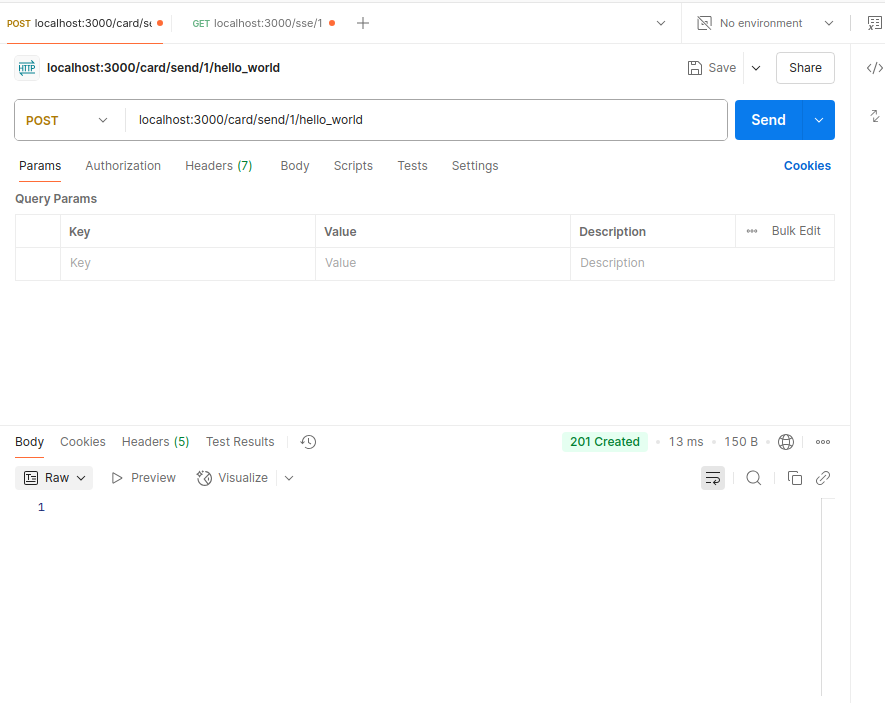Expand the Save options chevron

756,68
